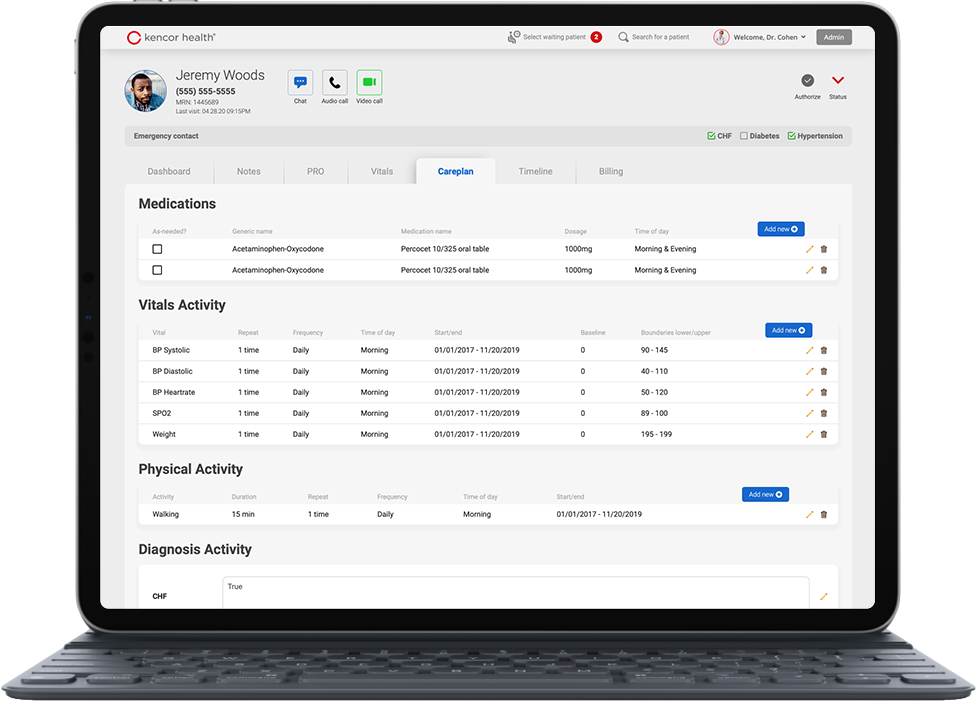
Task: Edit the BP Systolic vital row
Action: (x=809, y=350)
